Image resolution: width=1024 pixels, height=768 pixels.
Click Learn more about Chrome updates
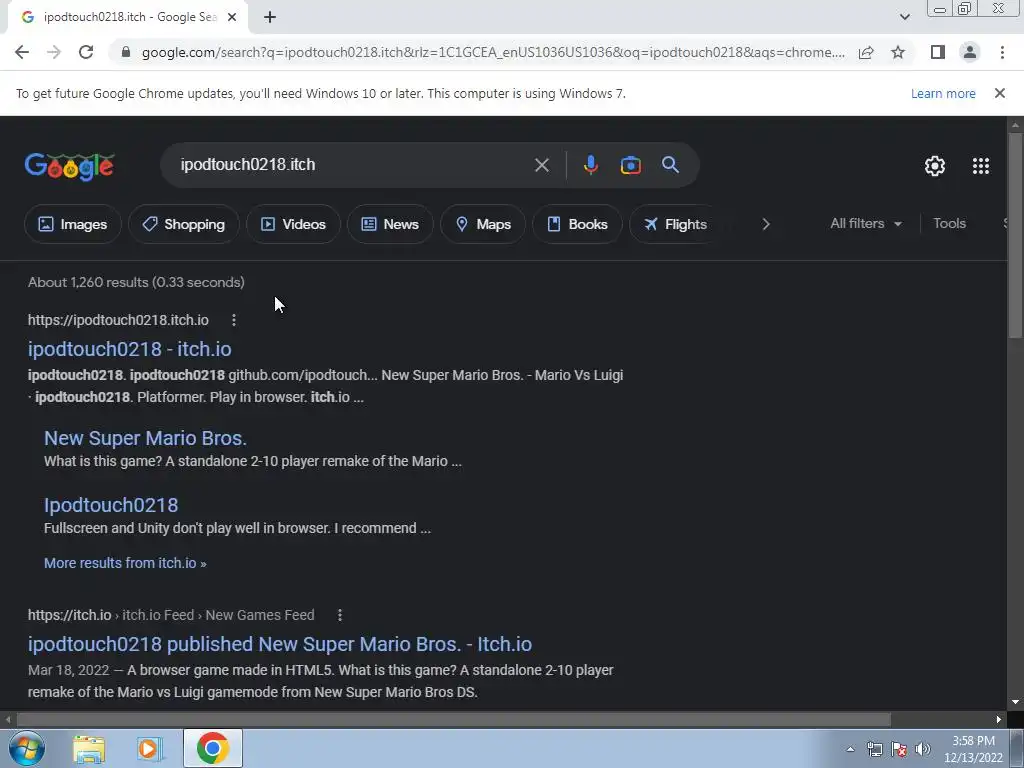tap(943, 93)
